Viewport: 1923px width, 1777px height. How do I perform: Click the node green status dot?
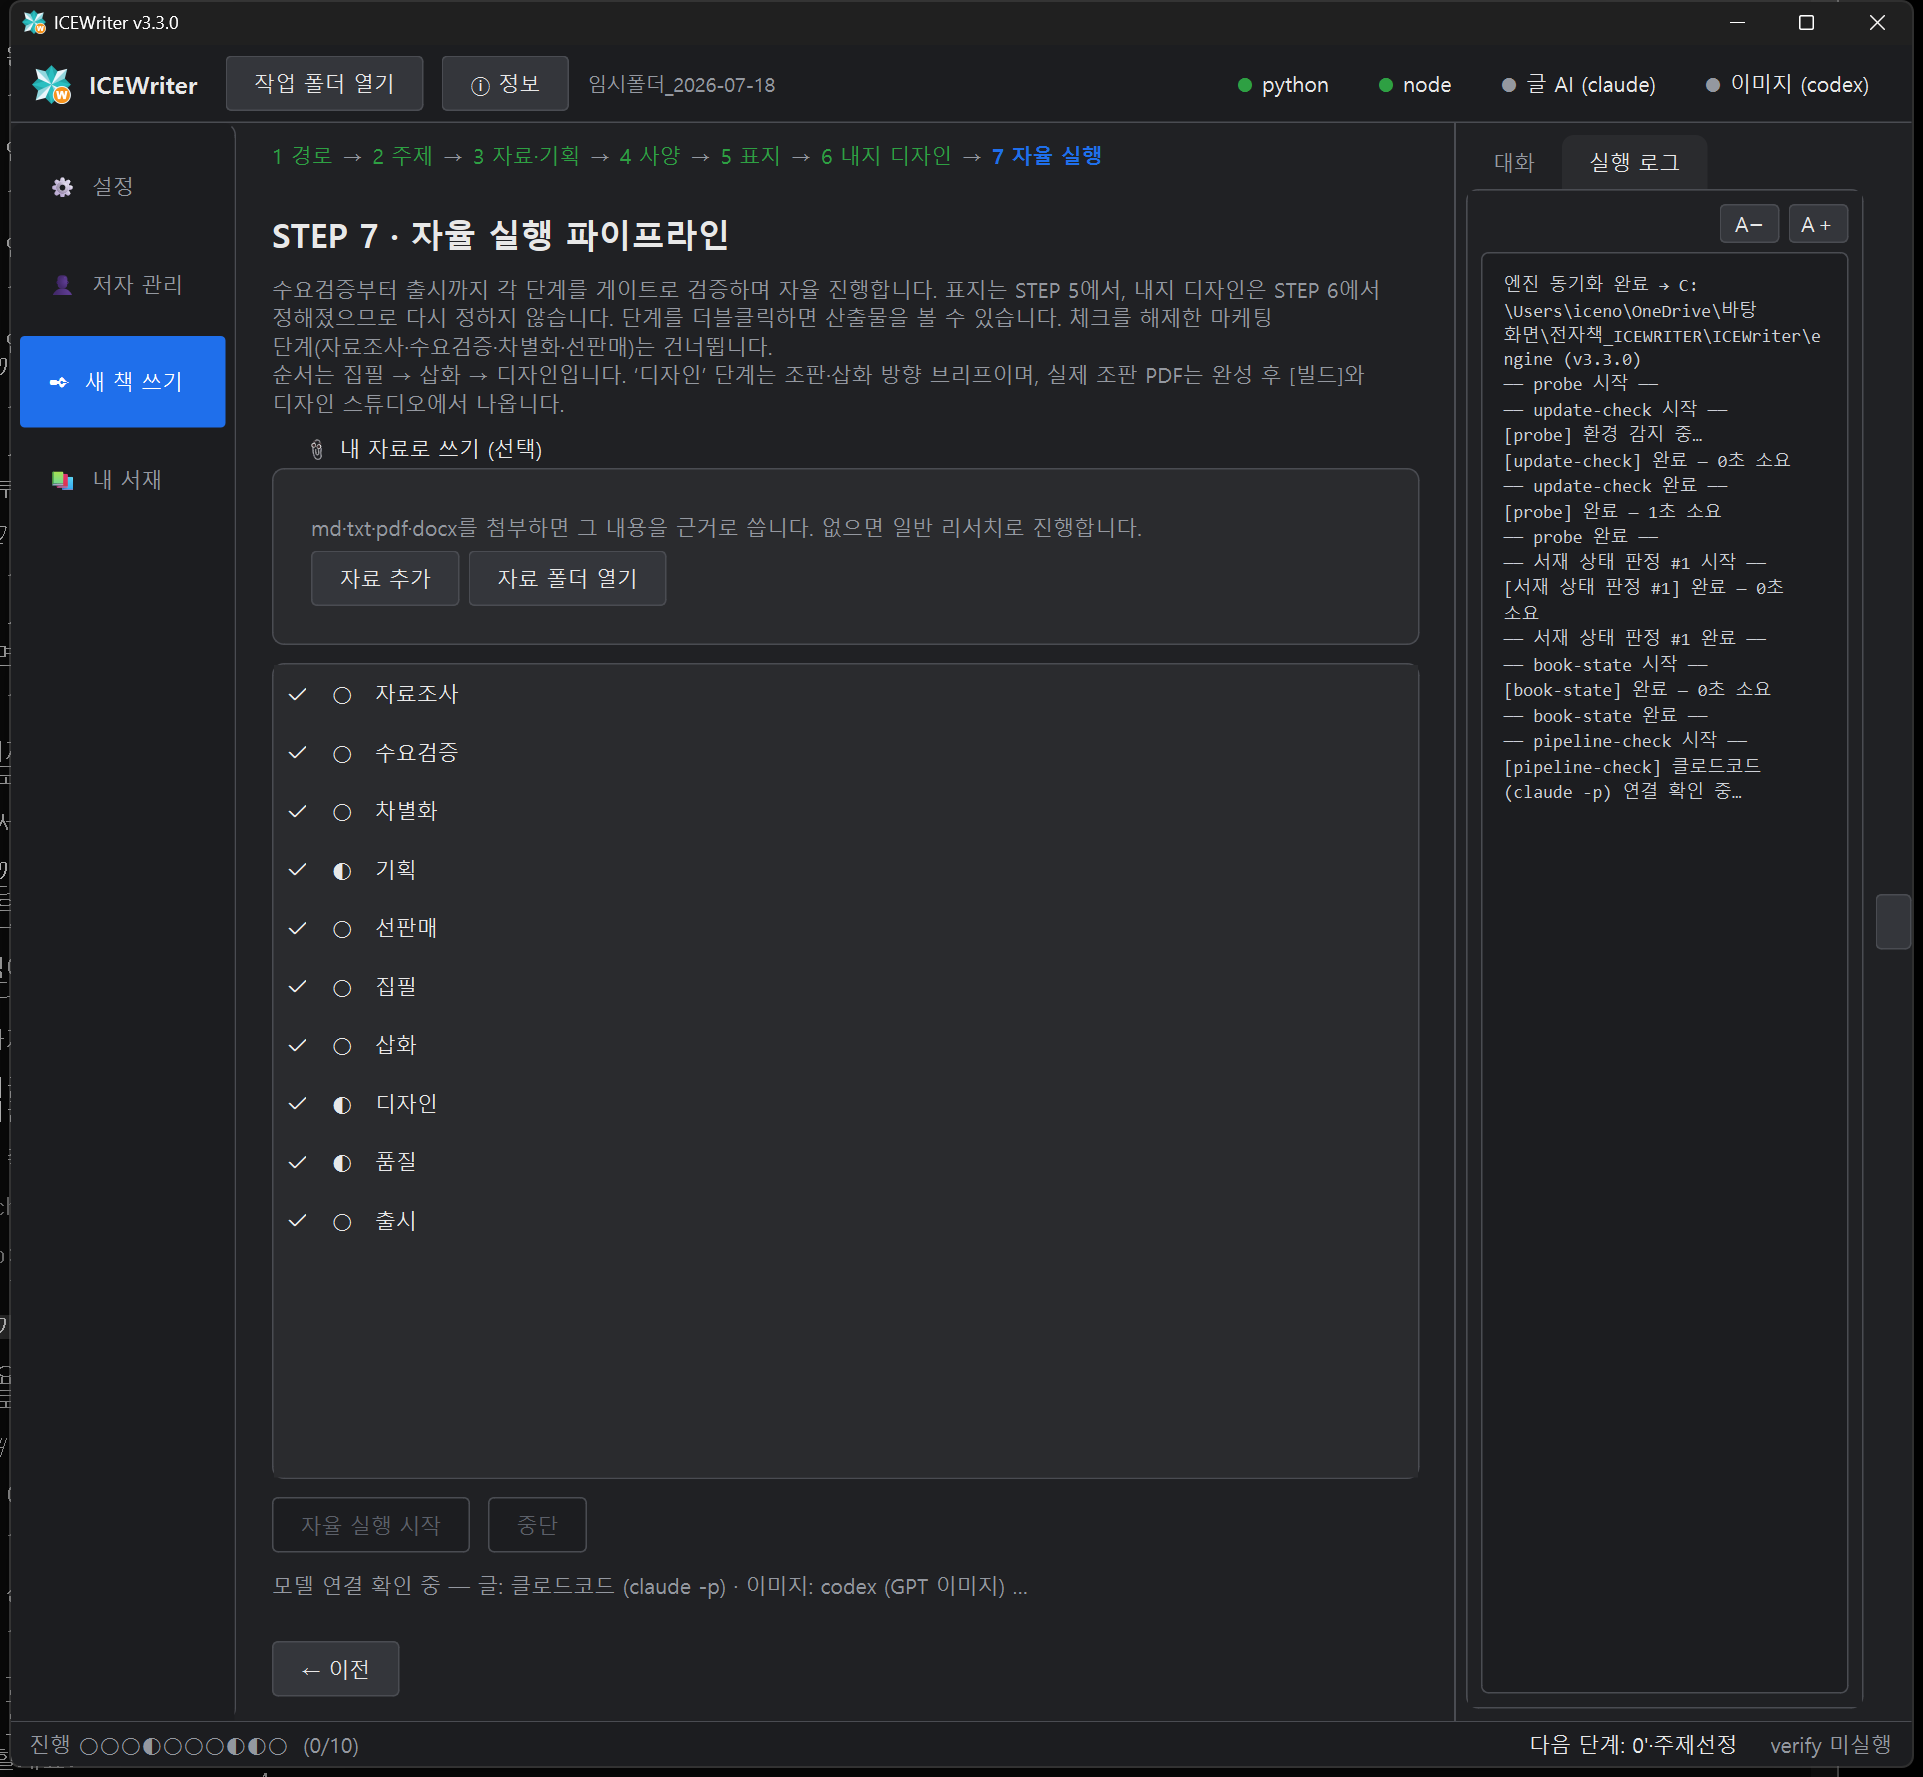1386,85
